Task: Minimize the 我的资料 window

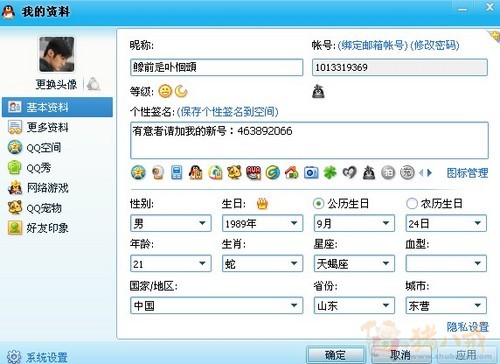Action: [463, 9]
